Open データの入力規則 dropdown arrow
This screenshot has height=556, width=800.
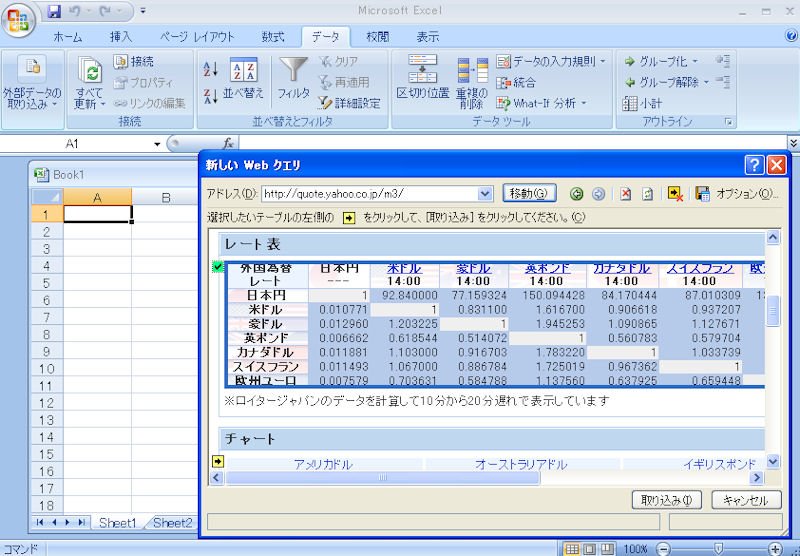603,62
